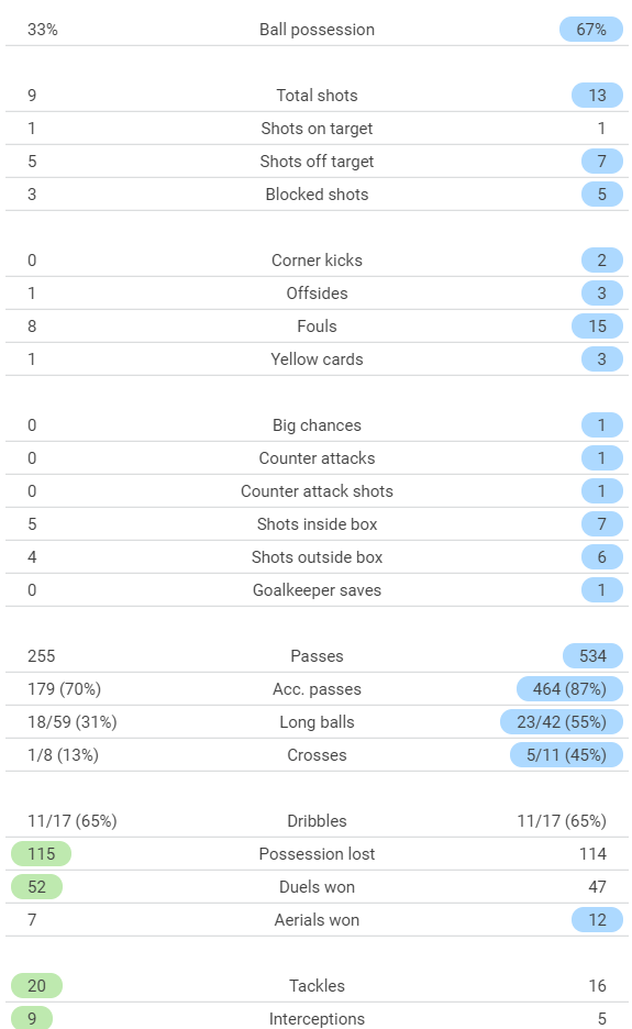Click the Shots on target label

coord(317,128)
